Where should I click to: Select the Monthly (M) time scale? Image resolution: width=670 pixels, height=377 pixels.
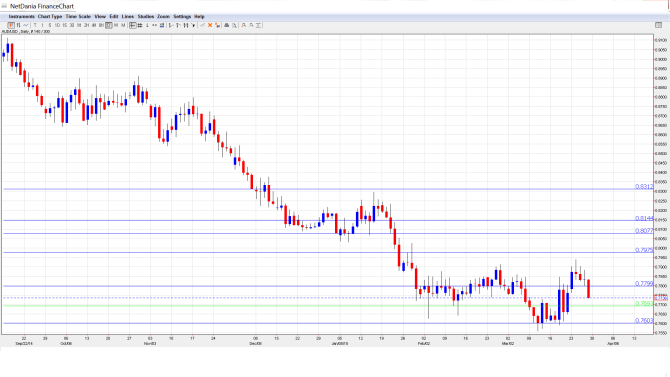[123, 25]
